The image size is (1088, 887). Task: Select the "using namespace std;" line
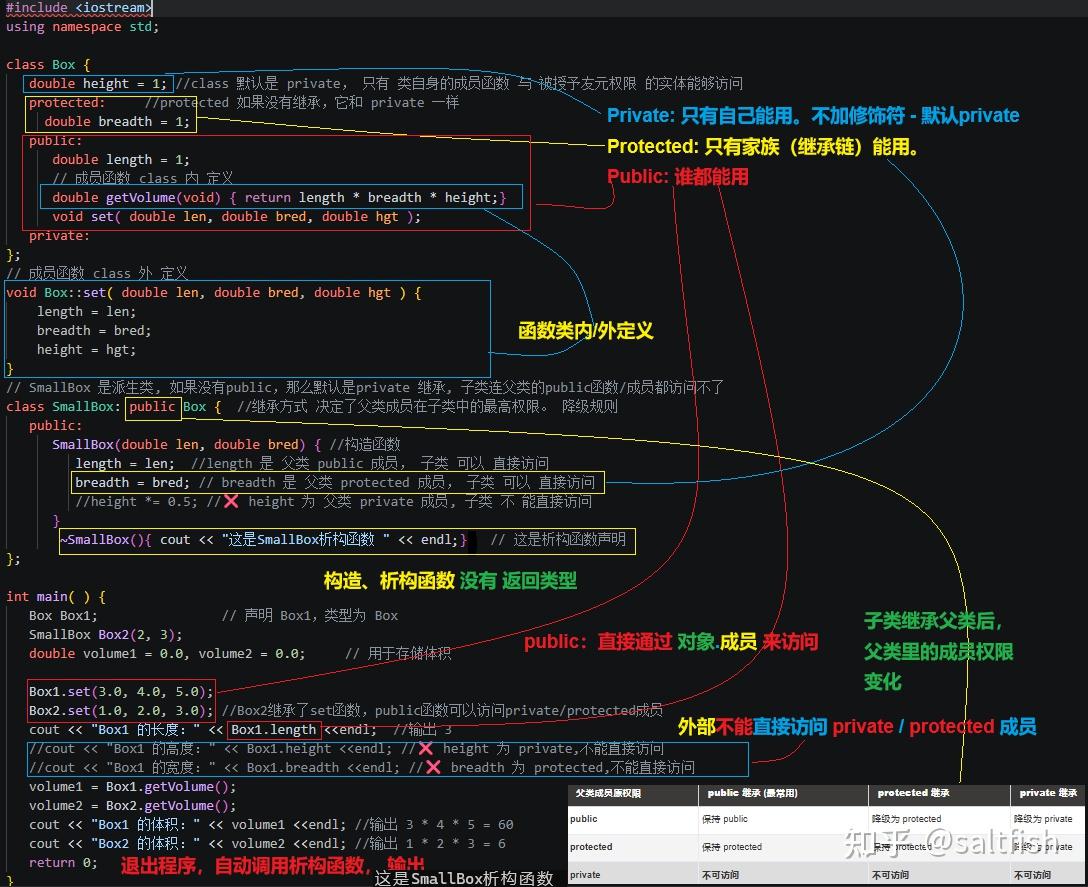coord(83,26)
